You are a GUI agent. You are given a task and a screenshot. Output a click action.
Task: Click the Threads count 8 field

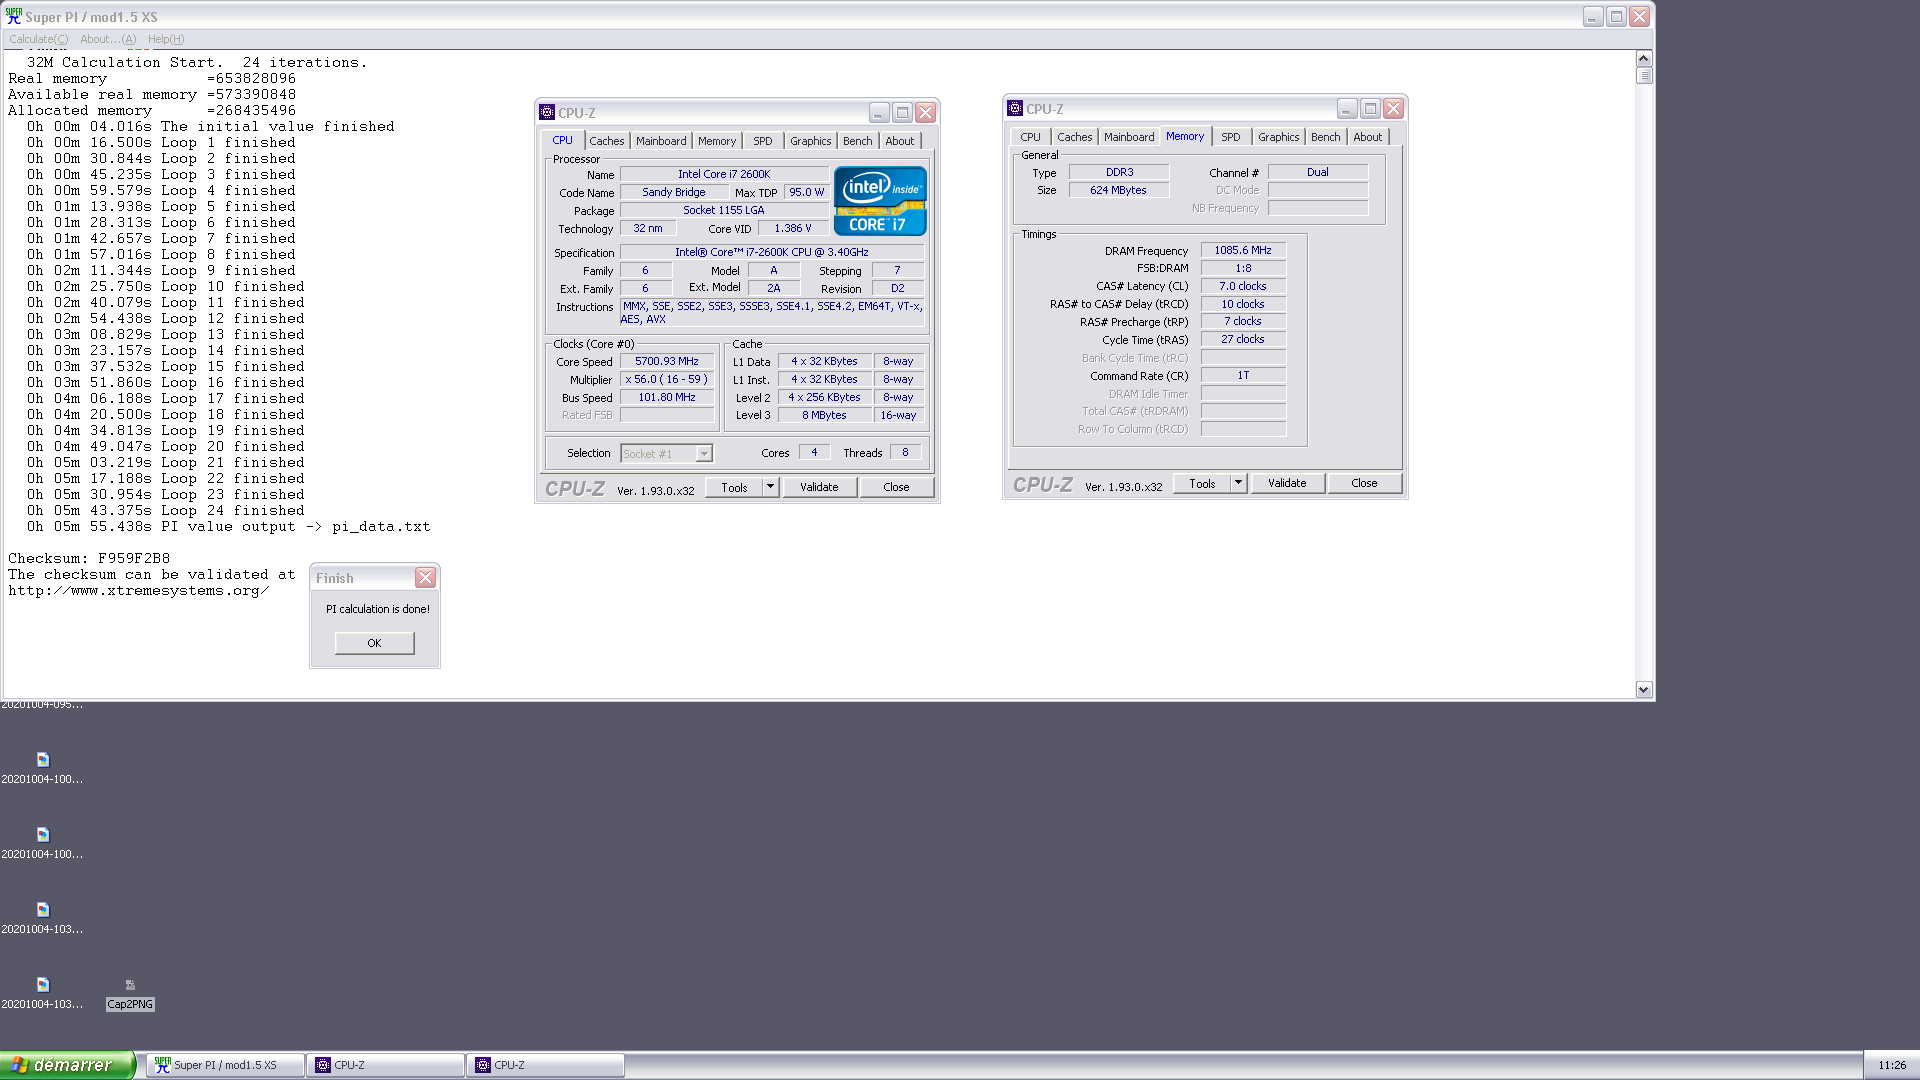click(x=905, y=452)
